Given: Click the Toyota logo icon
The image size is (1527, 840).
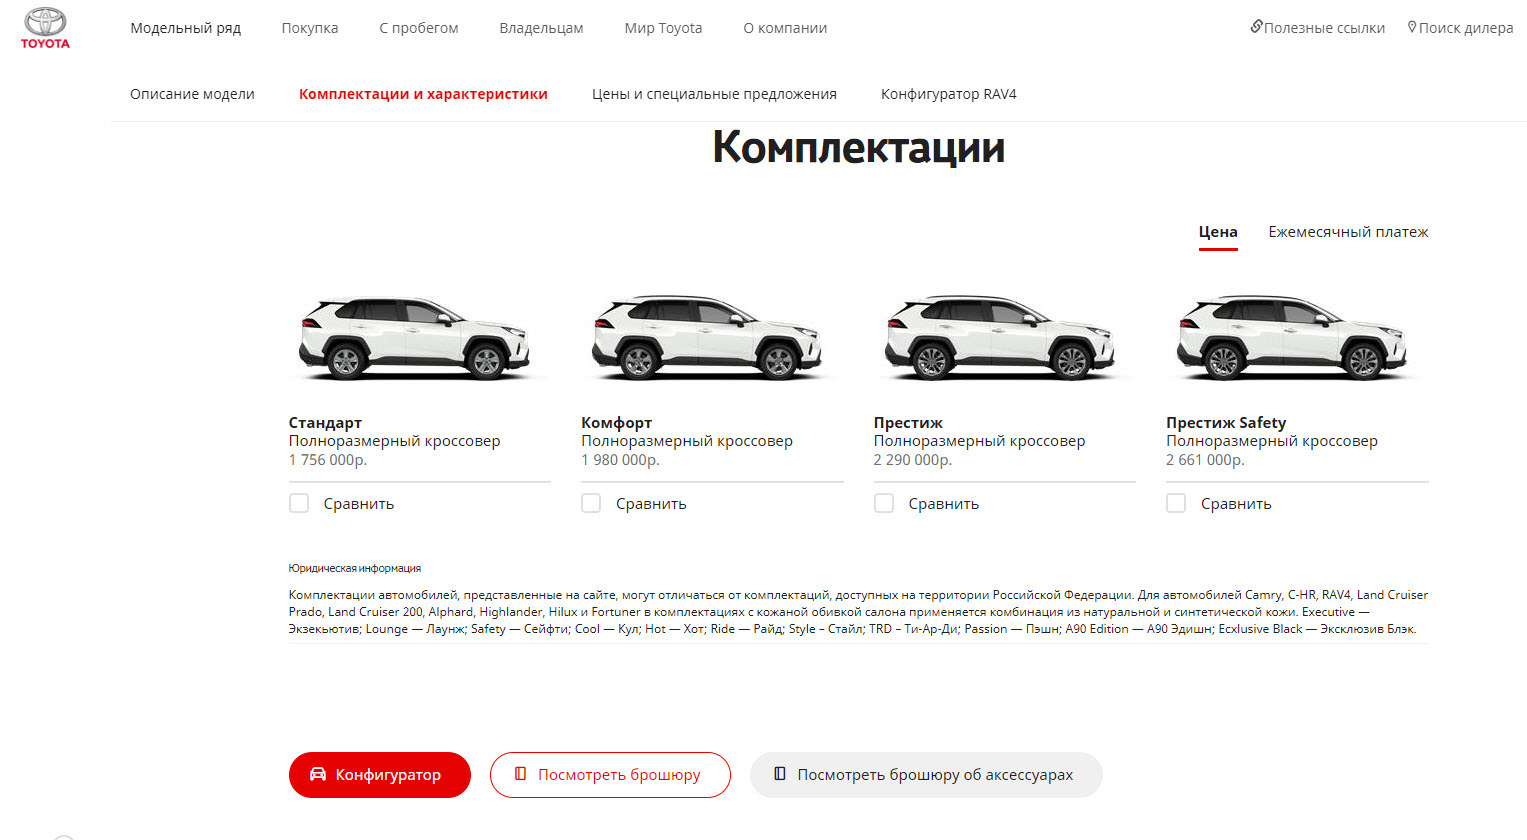Looking at the screenshot, I should pos(45,28).
